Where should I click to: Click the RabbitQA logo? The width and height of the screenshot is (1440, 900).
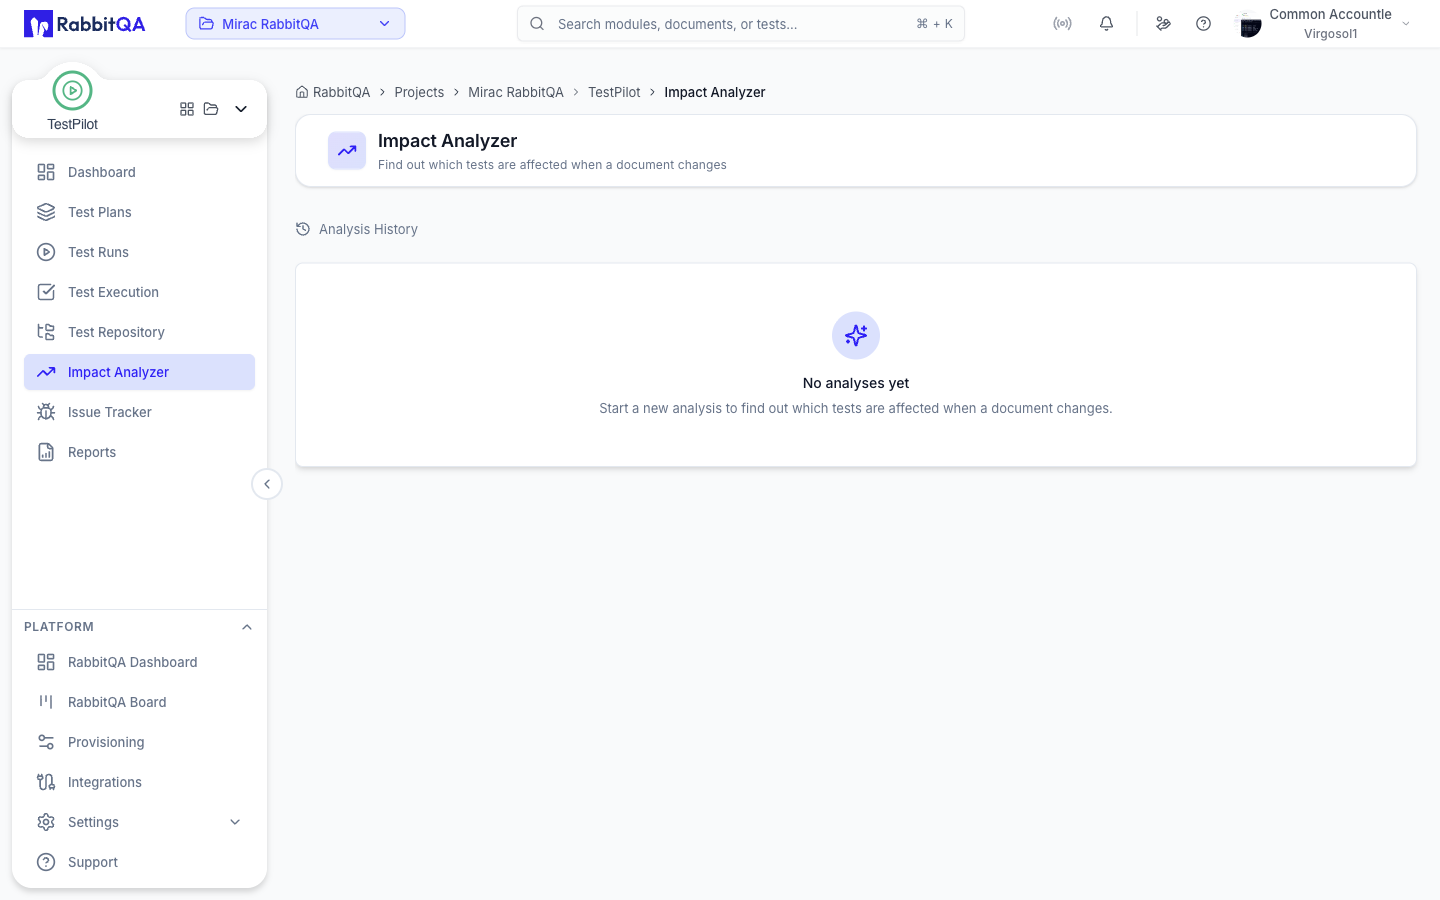click(x=85, y=24)
